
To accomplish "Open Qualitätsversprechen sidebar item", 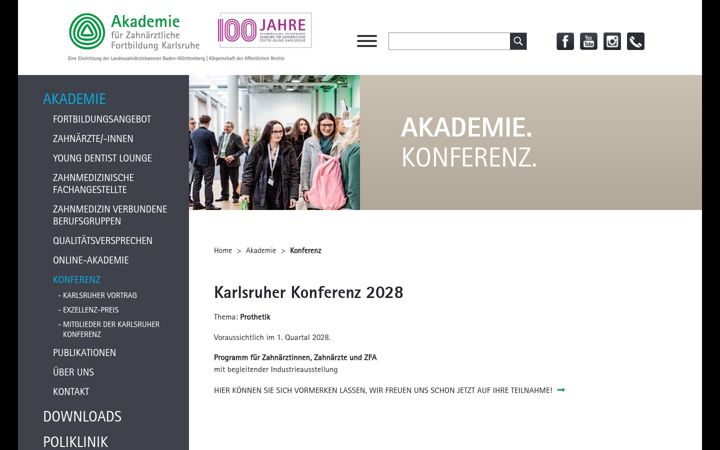I will click(102, 241).
